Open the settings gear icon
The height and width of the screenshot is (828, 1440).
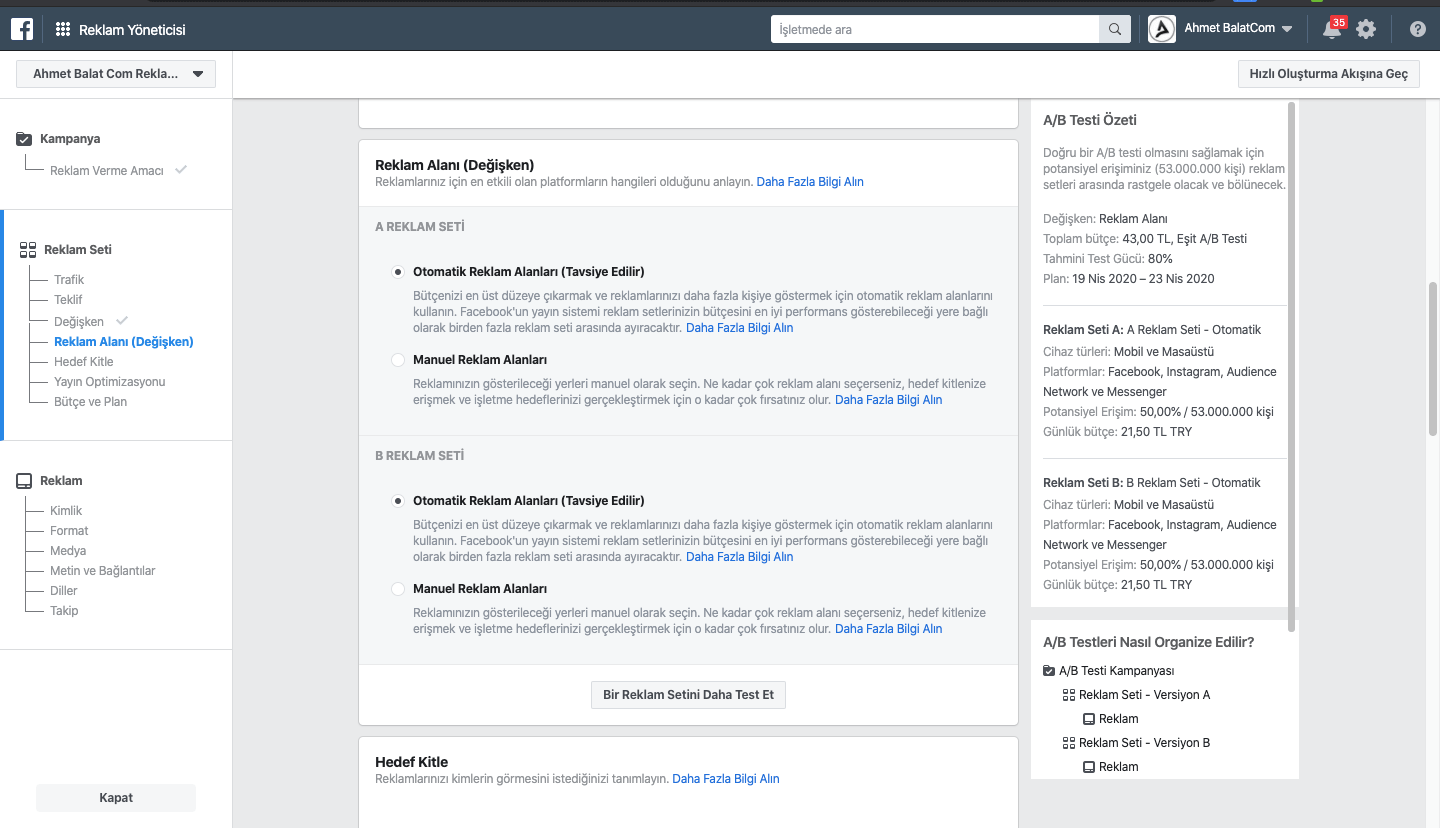[1366, 29]
